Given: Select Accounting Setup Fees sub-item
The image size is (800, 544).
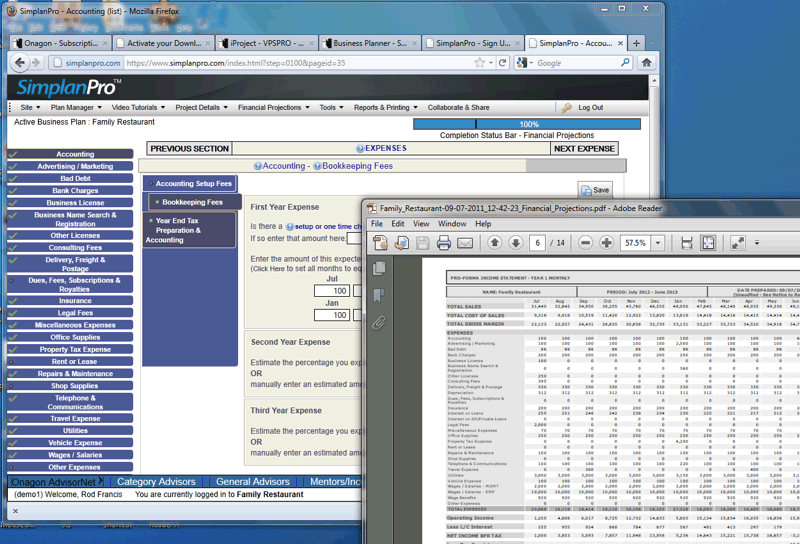Looking at the screenshot, I should [x=190, y=184].
